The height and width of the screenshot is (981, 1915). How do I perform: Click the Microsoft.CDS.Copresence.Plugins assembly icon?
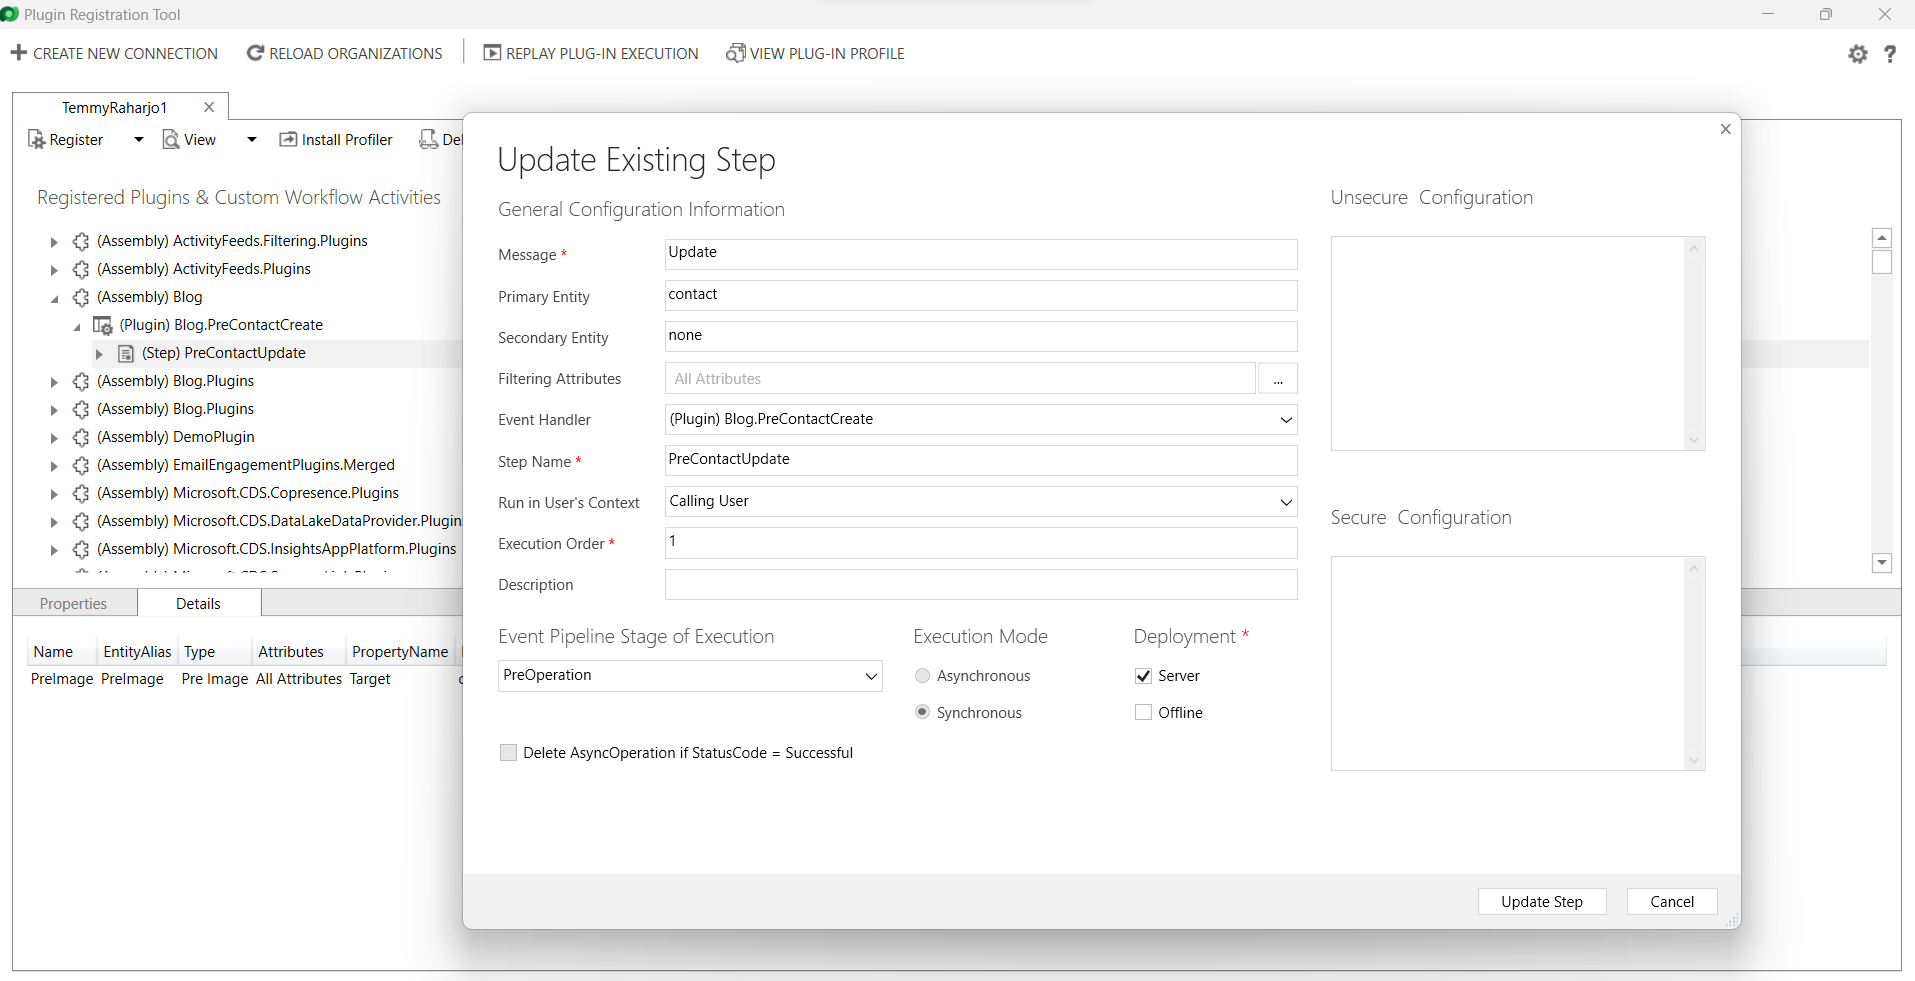81,493
